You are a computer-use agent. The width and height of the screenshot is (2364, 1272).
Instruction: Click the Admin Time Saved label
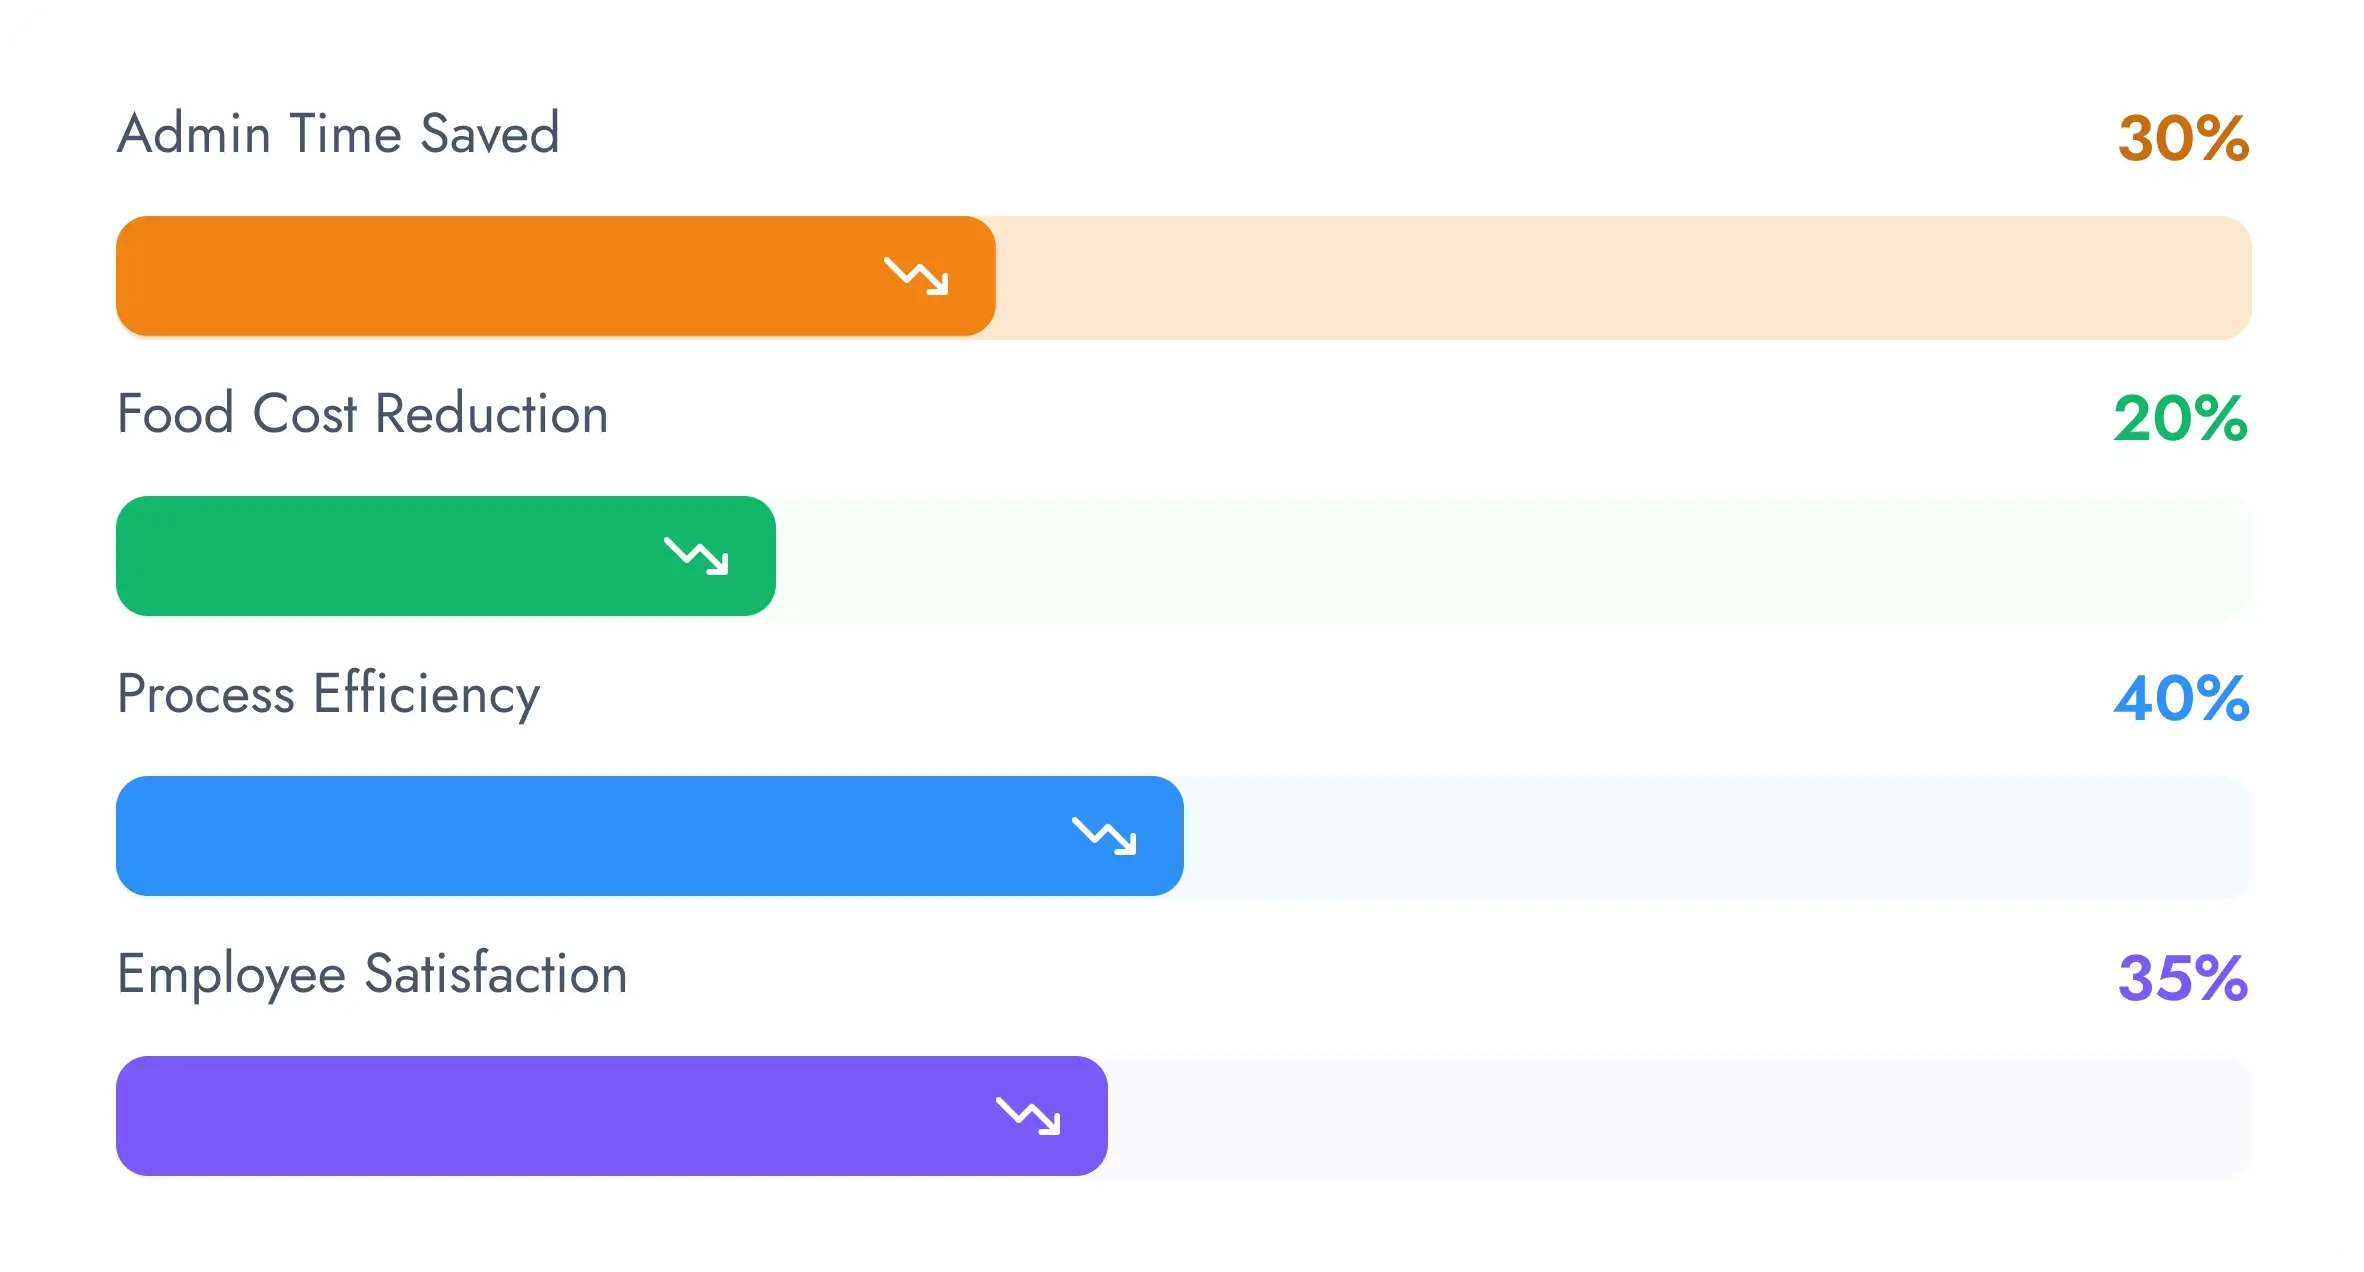pos(338,134)
